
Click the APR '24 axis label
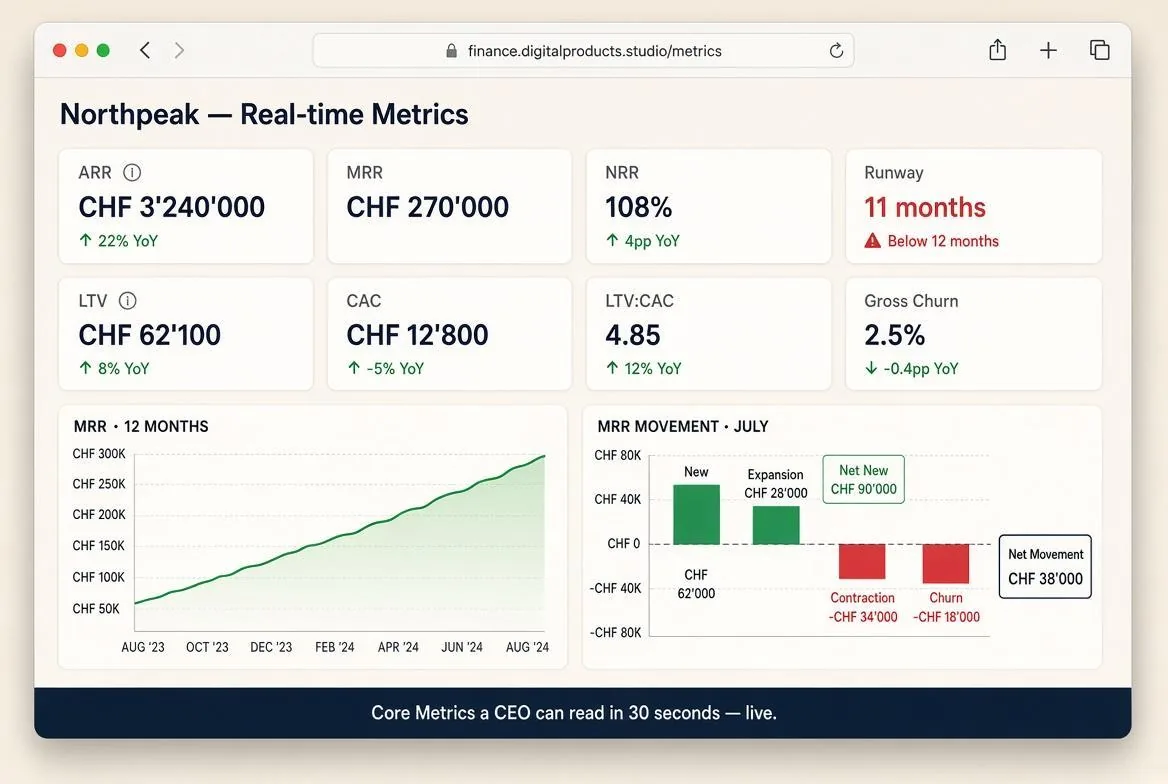tap(399, 647)
